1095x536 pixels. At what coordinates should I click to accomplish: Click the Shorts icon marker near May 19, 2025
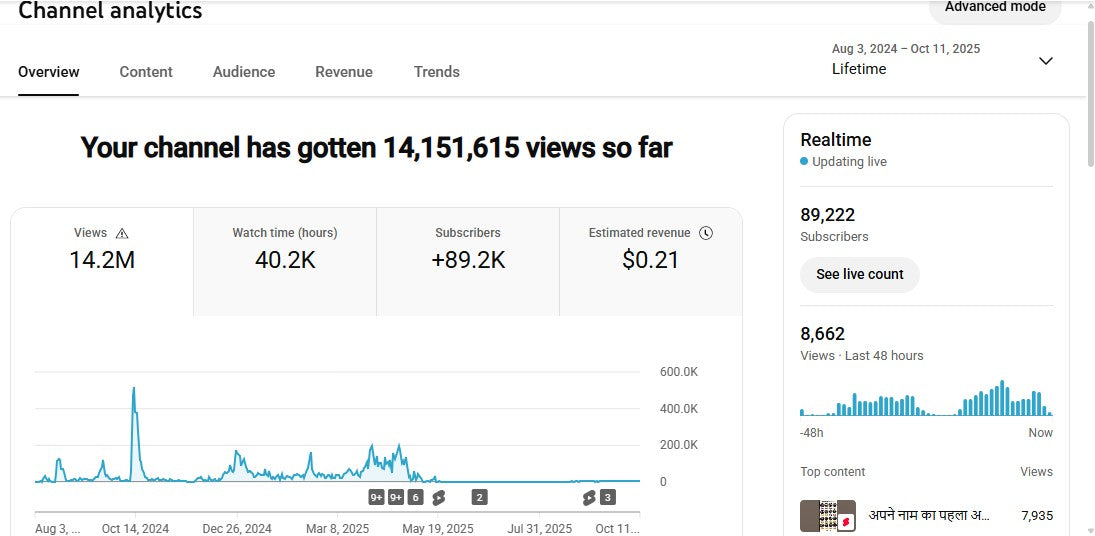click(x=438, y=497)
